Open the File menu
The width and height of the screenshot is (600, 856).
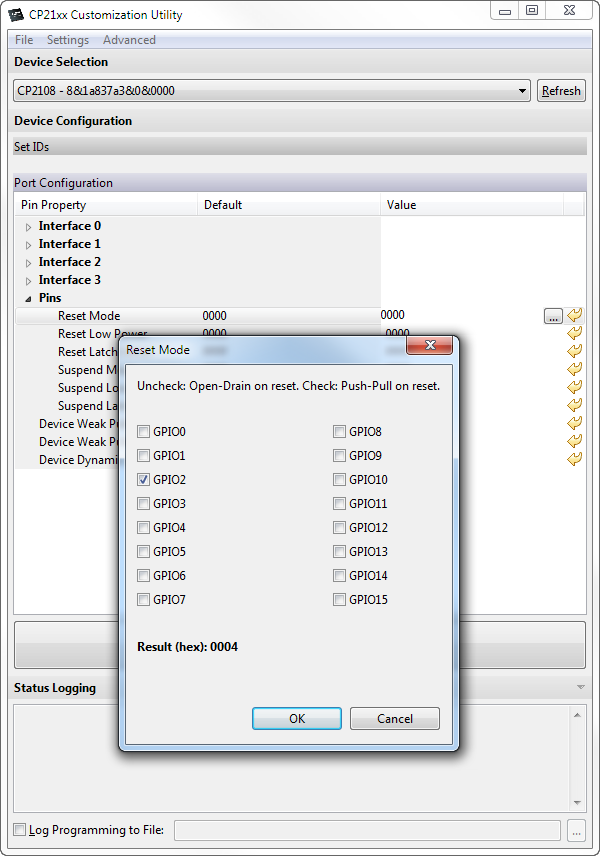point(24,40)
